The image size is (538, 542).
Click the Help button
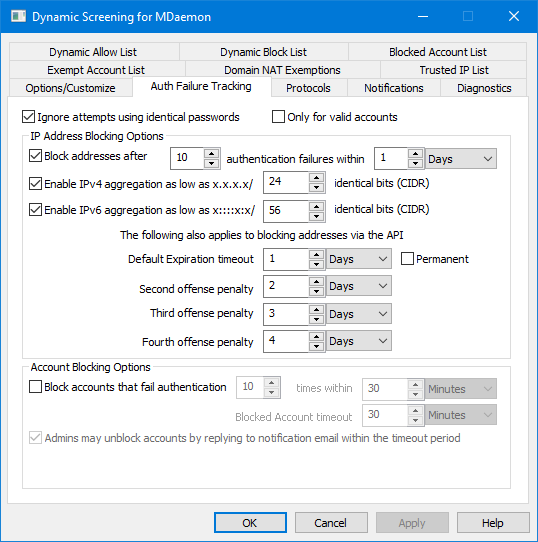[x=493, y=523]
